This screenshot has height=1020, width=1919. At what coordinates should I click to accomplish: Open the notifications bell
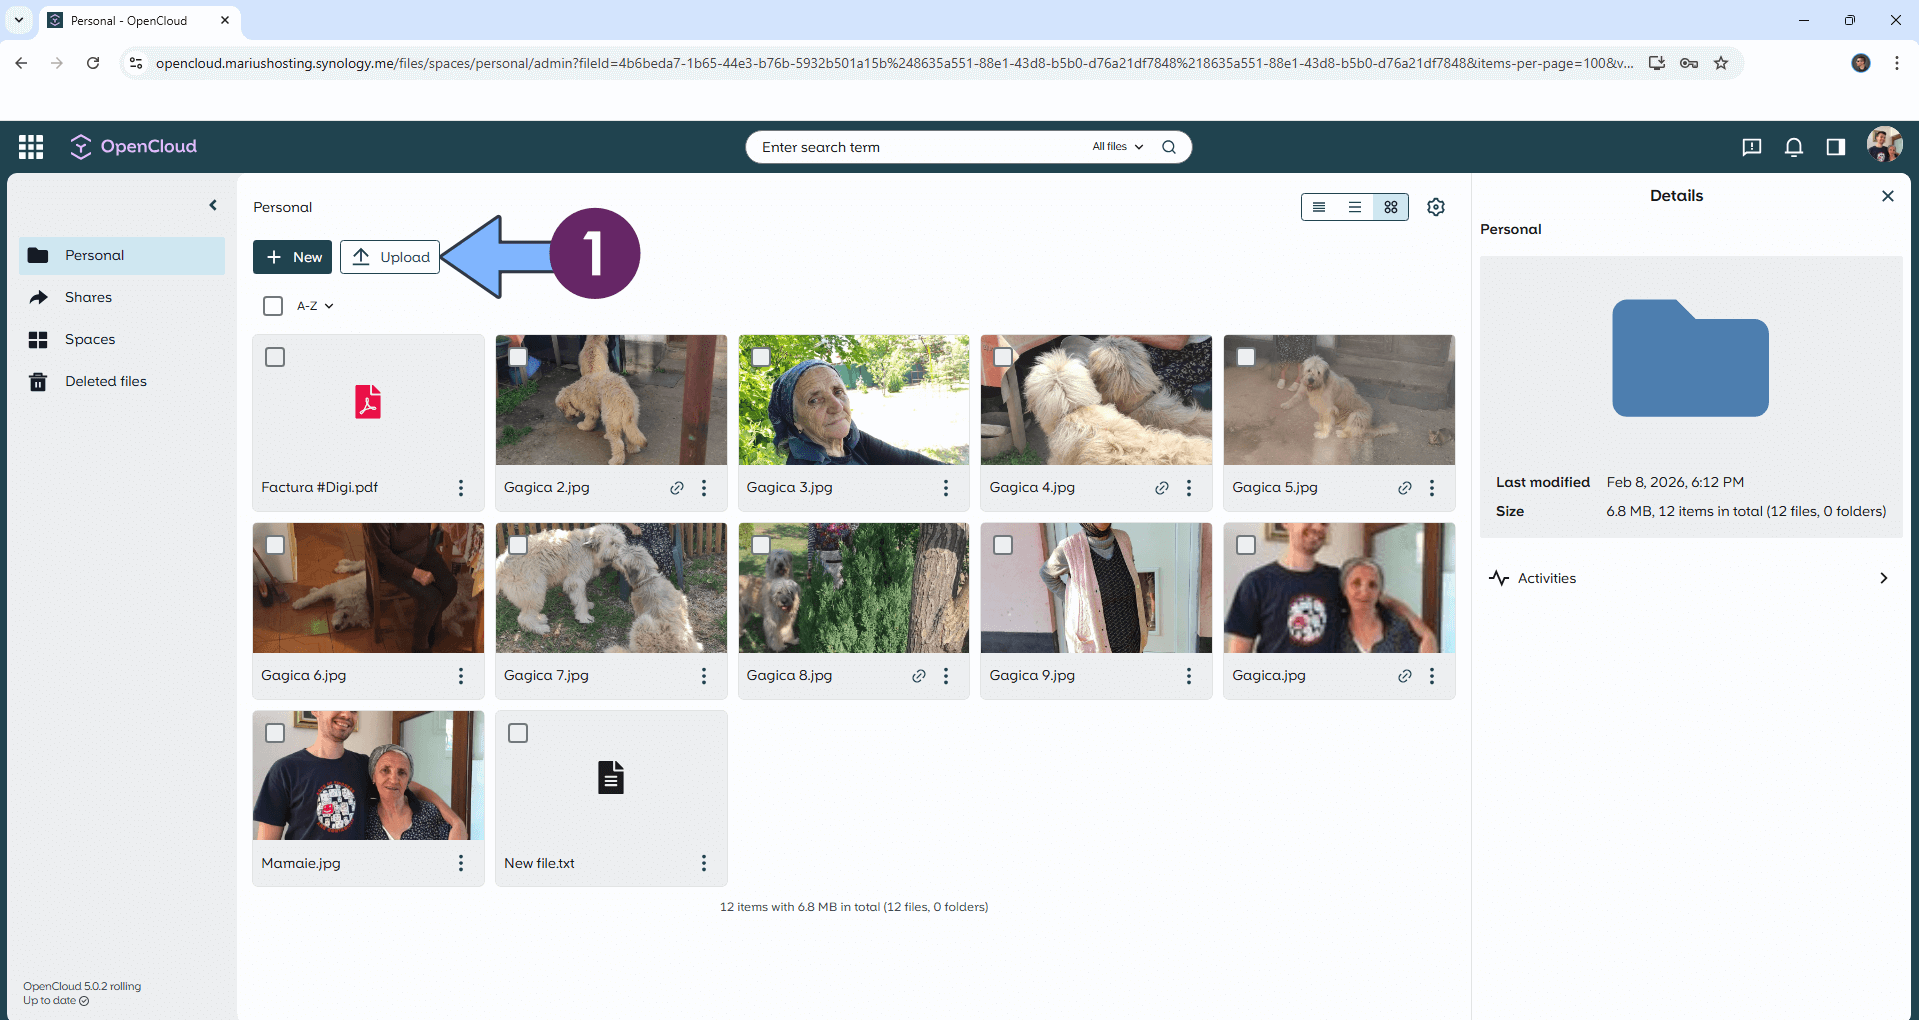click(x=1793, y=147)
